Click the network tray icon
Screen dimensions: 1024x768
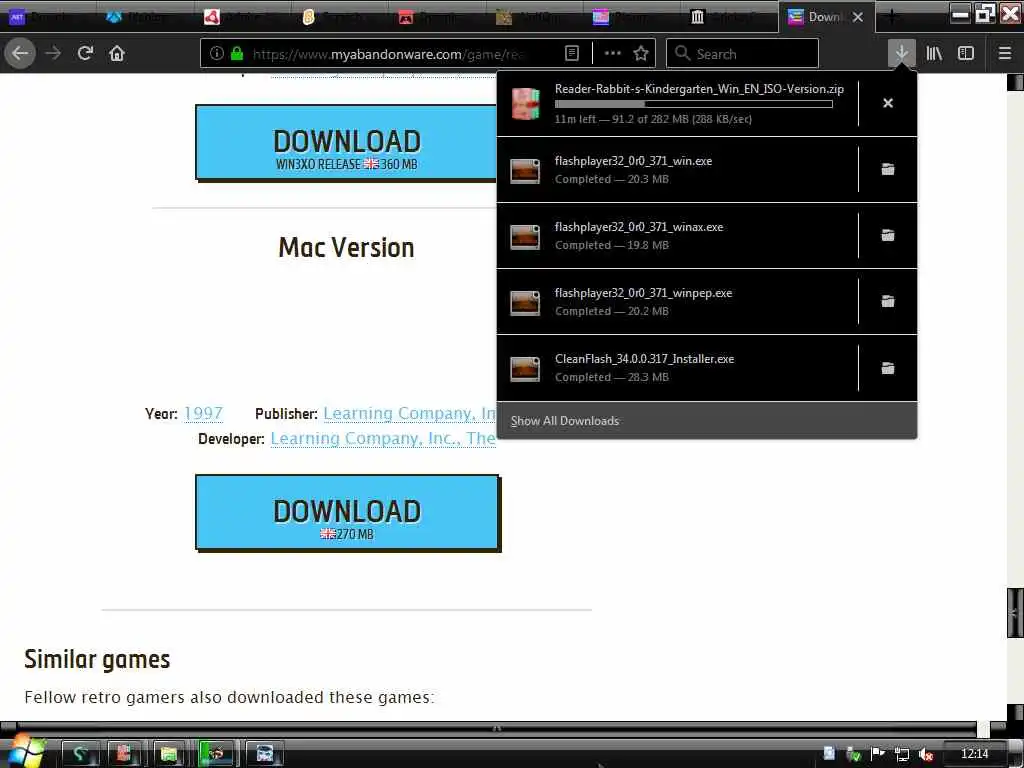(902, 754)
